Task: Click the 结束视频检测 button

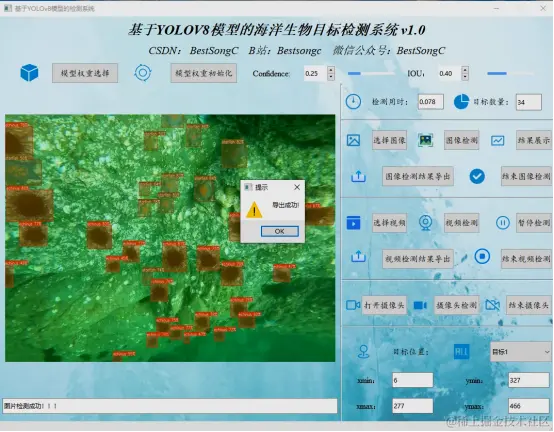Action: point(526,259)
